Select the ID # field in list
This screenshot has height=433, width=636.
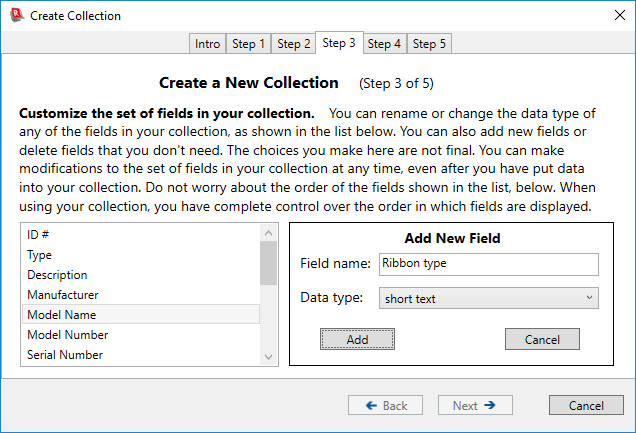(140, 234)
